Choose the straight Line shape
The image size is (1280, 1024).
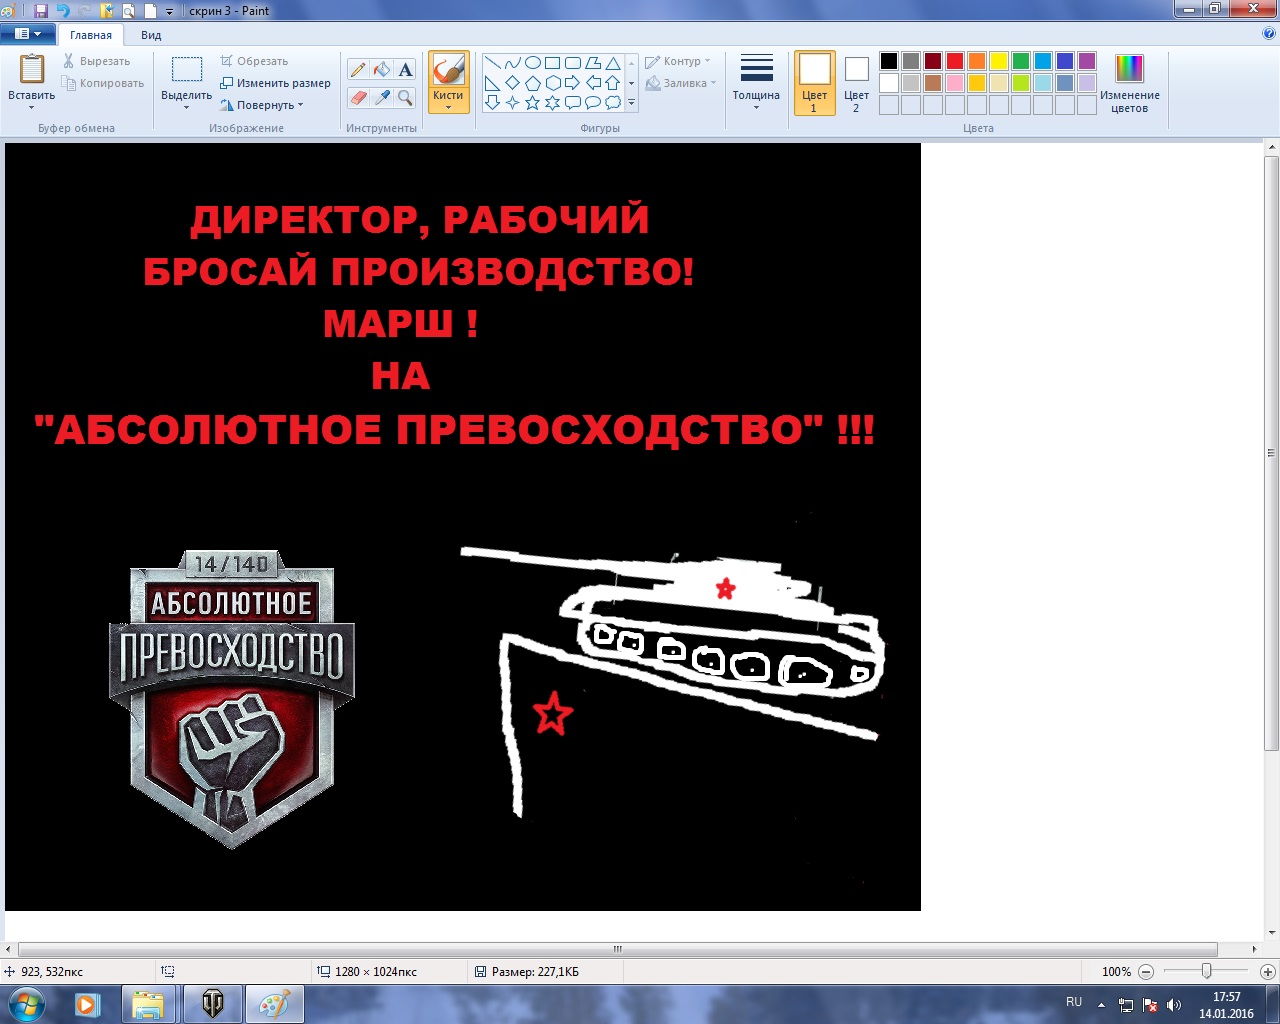[x=492, y=63]
